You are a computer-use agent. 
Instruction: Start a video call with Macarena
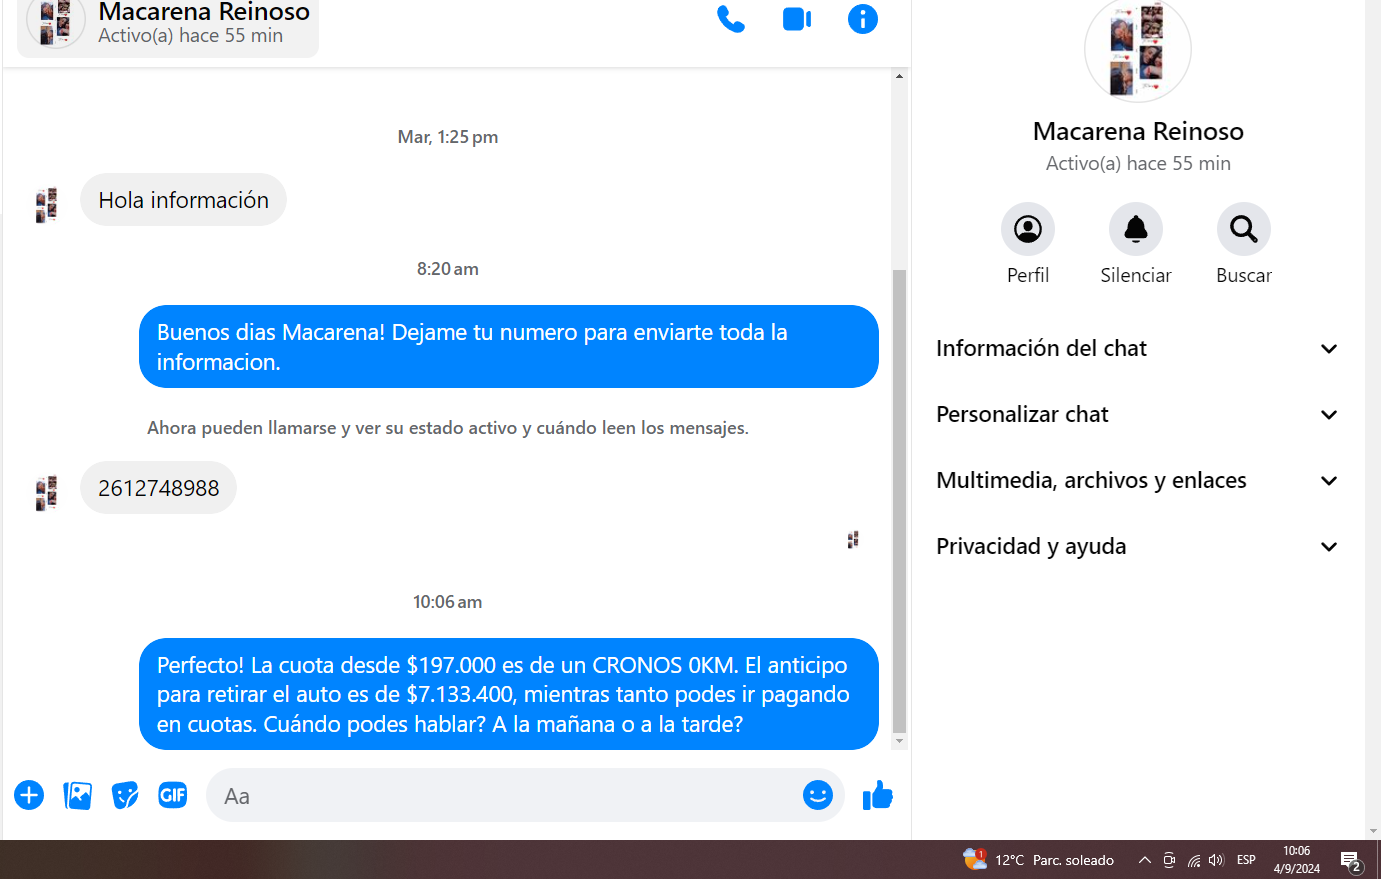click(x=797, y=19)
